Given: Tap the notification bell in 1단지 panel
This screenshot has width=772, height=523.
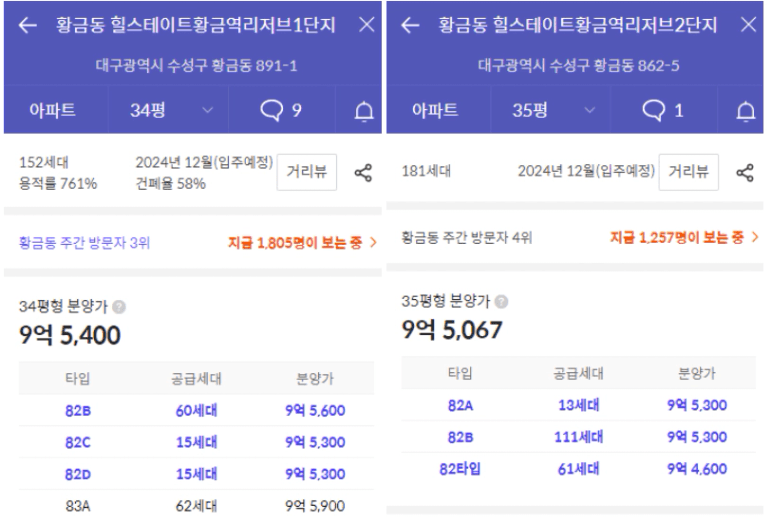Looking at the screenshot, I should 364,111.
